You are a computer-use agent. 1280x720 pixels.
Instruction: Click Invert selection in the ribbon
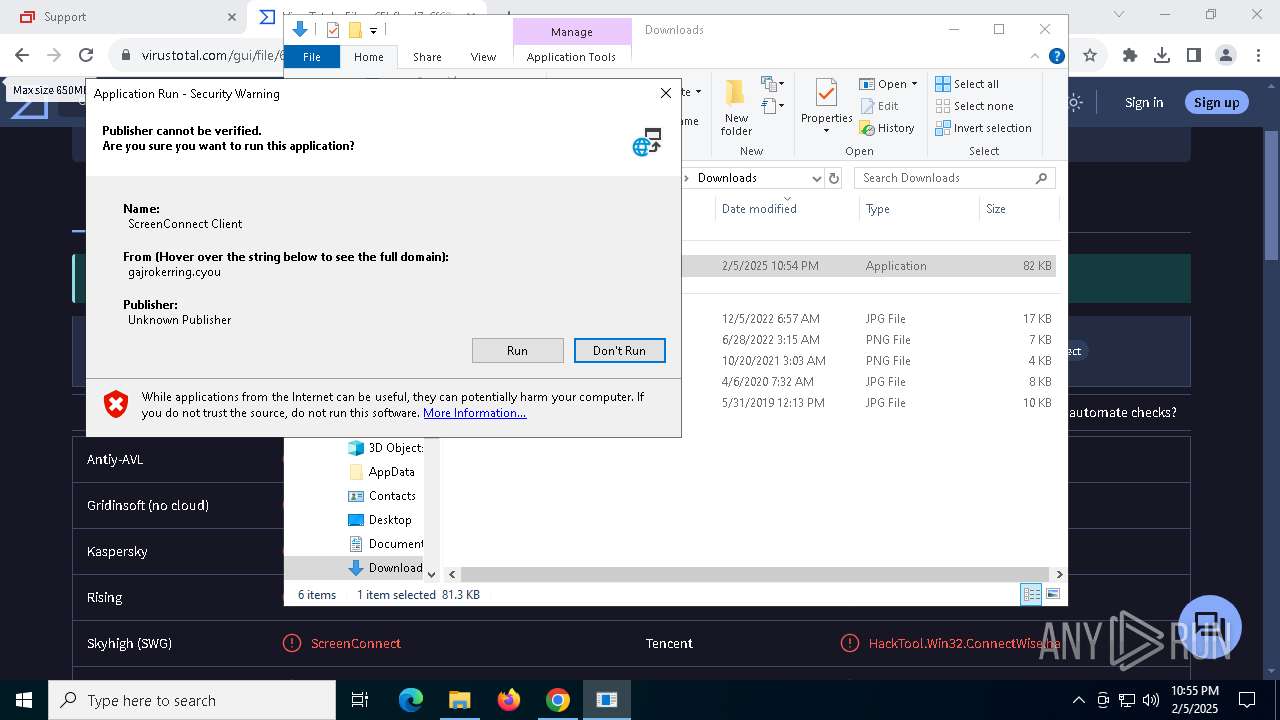pos(983,128)
